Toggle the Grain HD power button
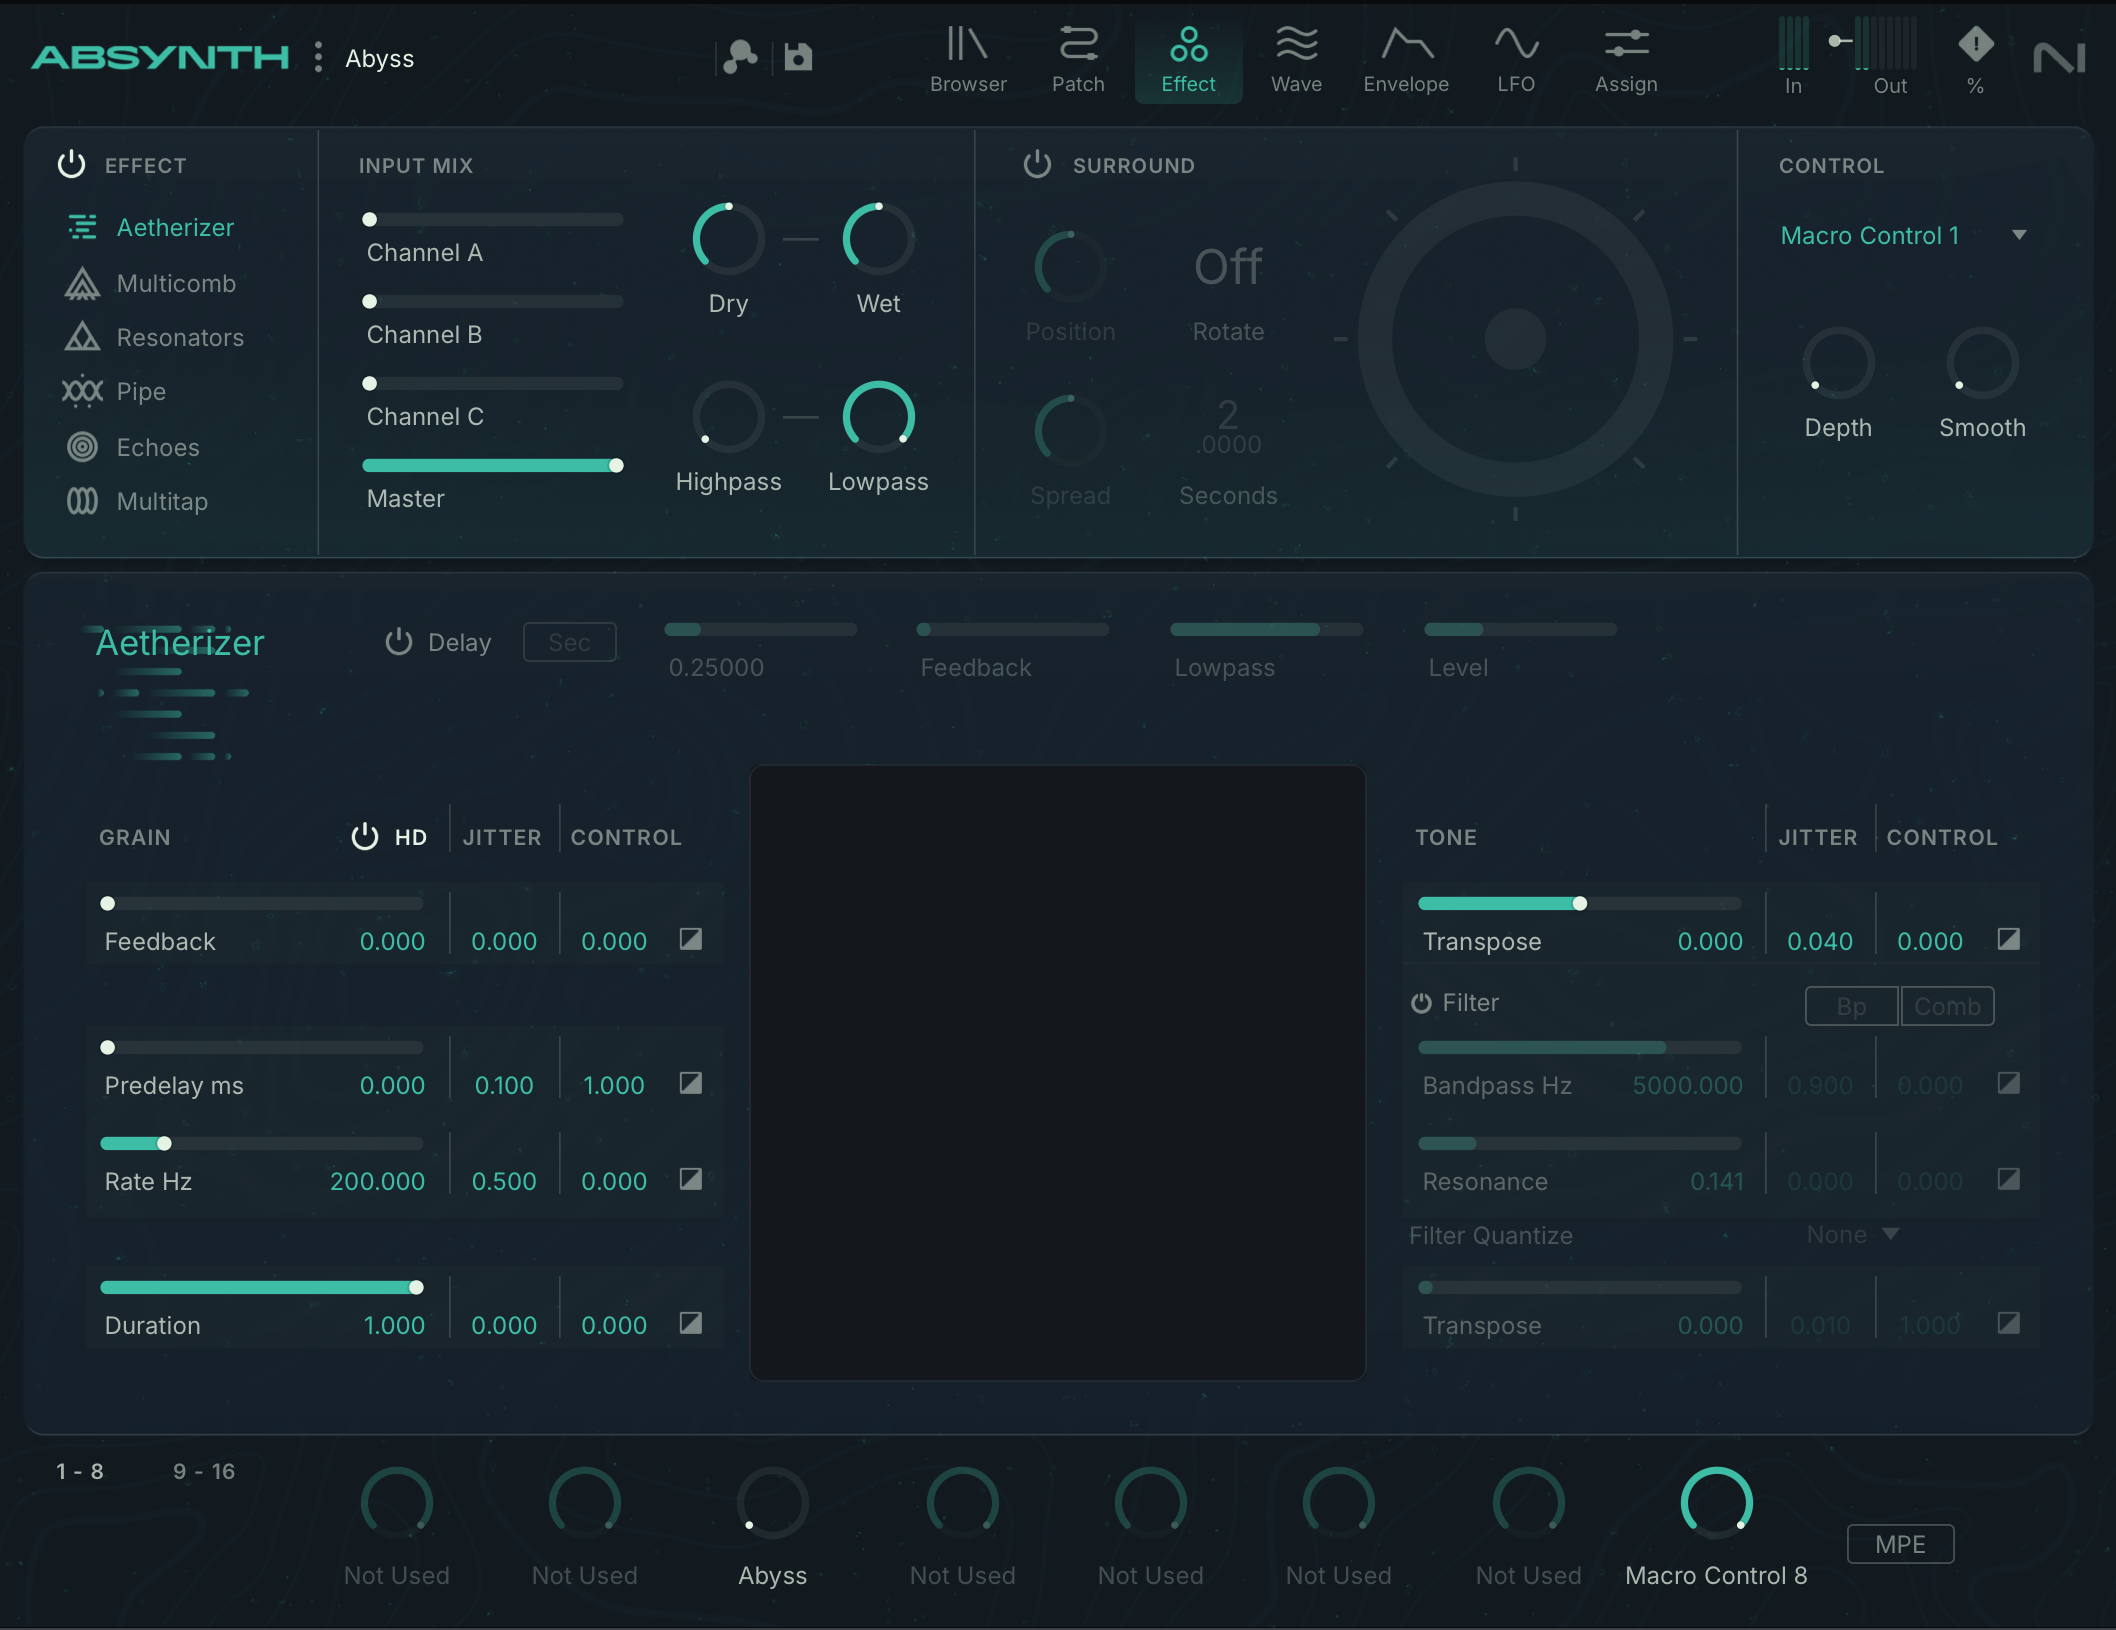Image resolution: width=2116 pixels, height=1630 pixels. [x=365, y=837]
